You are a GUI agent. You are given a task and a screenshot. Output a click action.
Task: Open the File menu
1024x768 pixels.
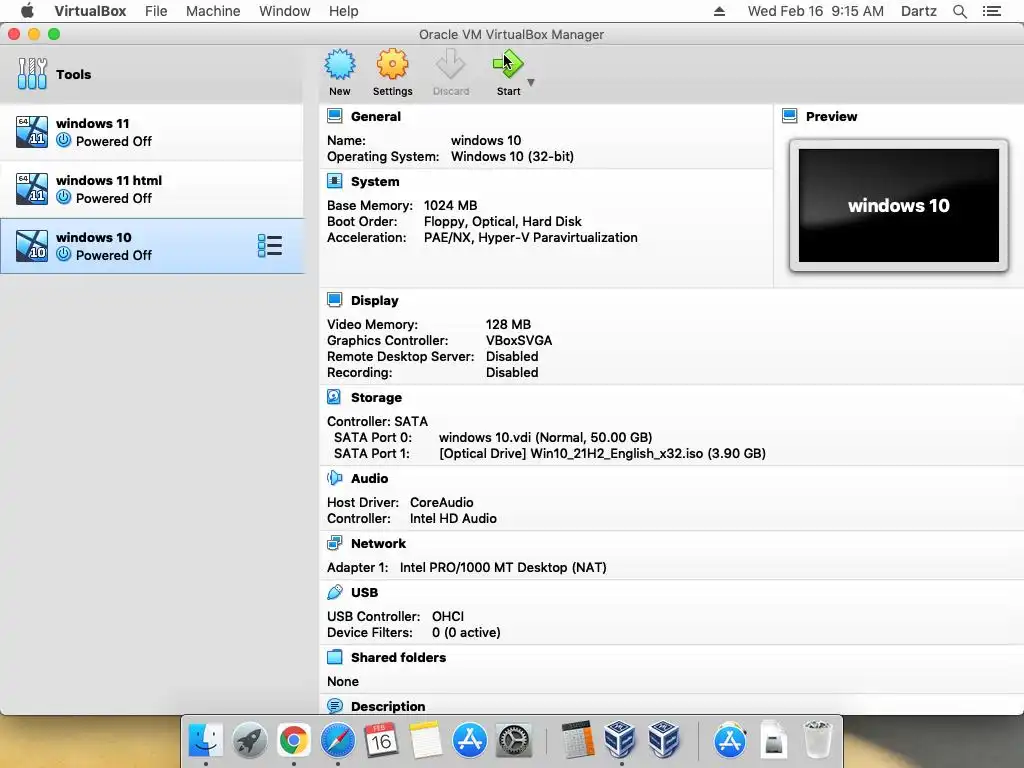[x=156, y=11]
